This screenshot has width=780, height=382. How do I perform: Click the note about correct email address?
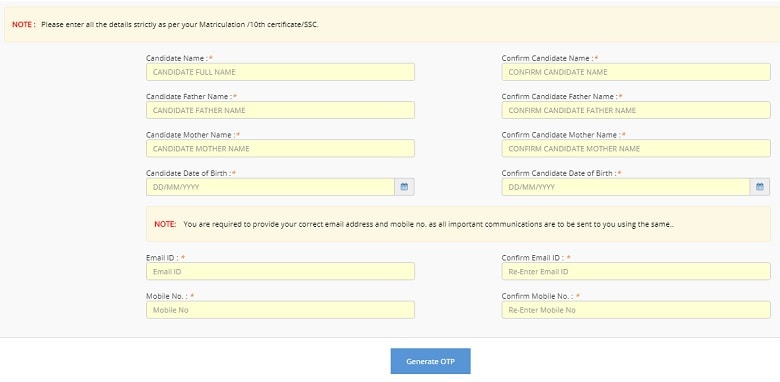(x=429, y=224)
